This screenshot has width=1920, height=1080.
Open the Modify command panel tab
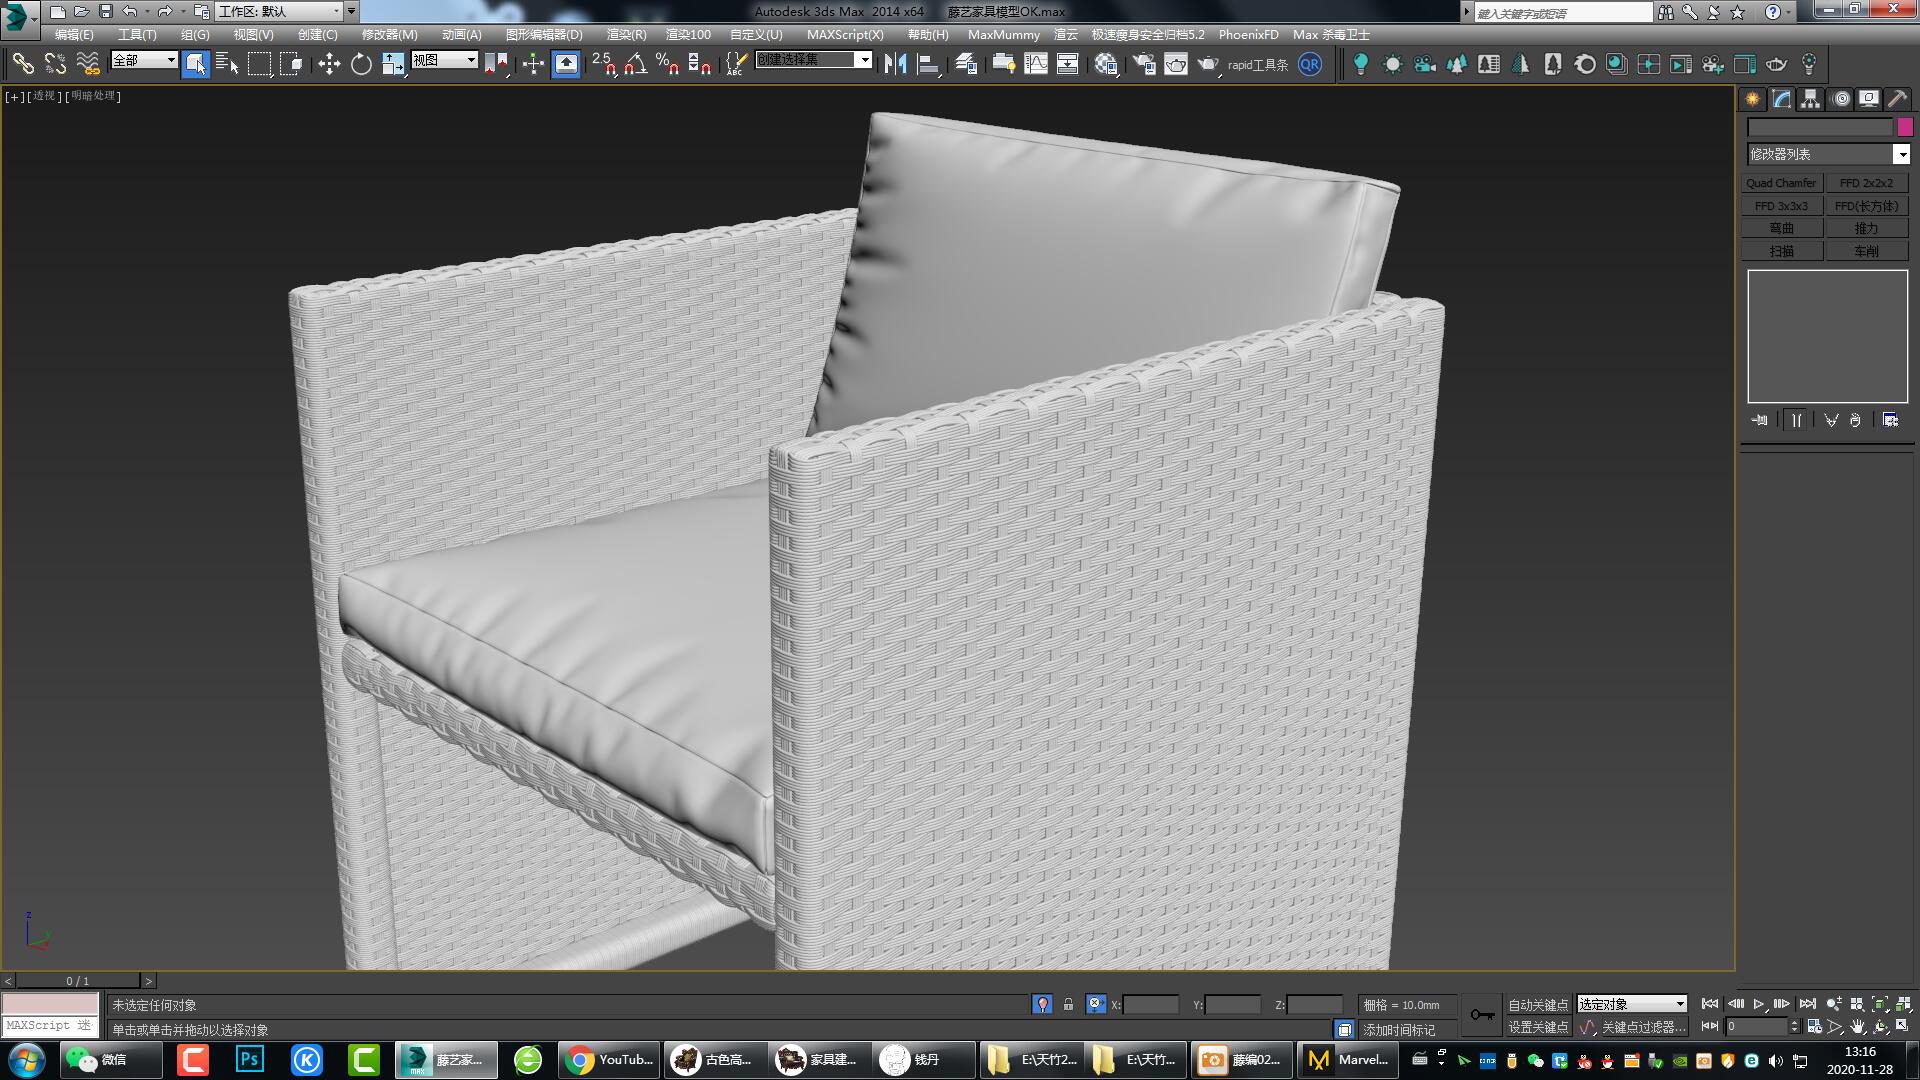[x=1781, y=99]
